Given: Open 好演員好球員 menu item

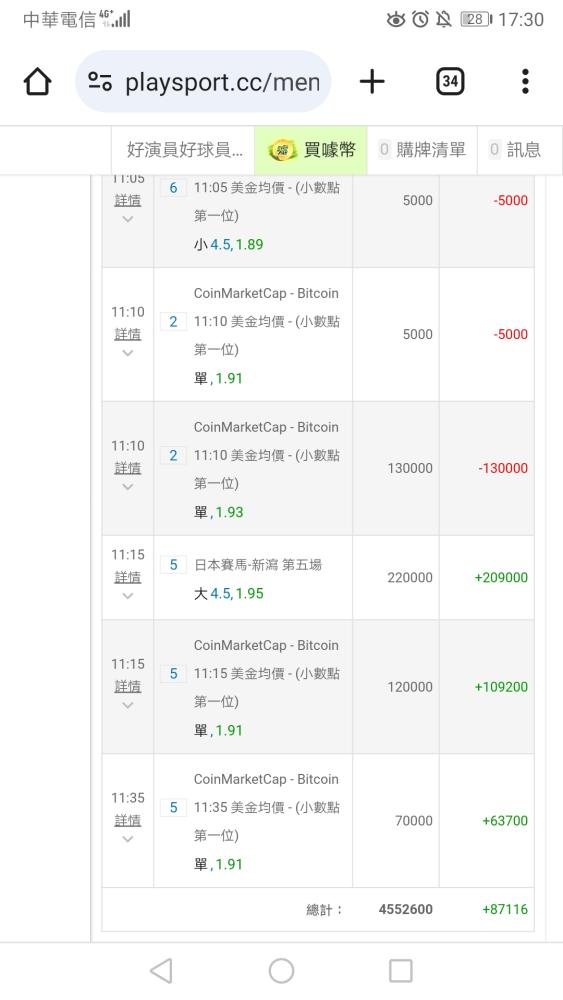Looking at the screenshot, I should click(184, 150).
